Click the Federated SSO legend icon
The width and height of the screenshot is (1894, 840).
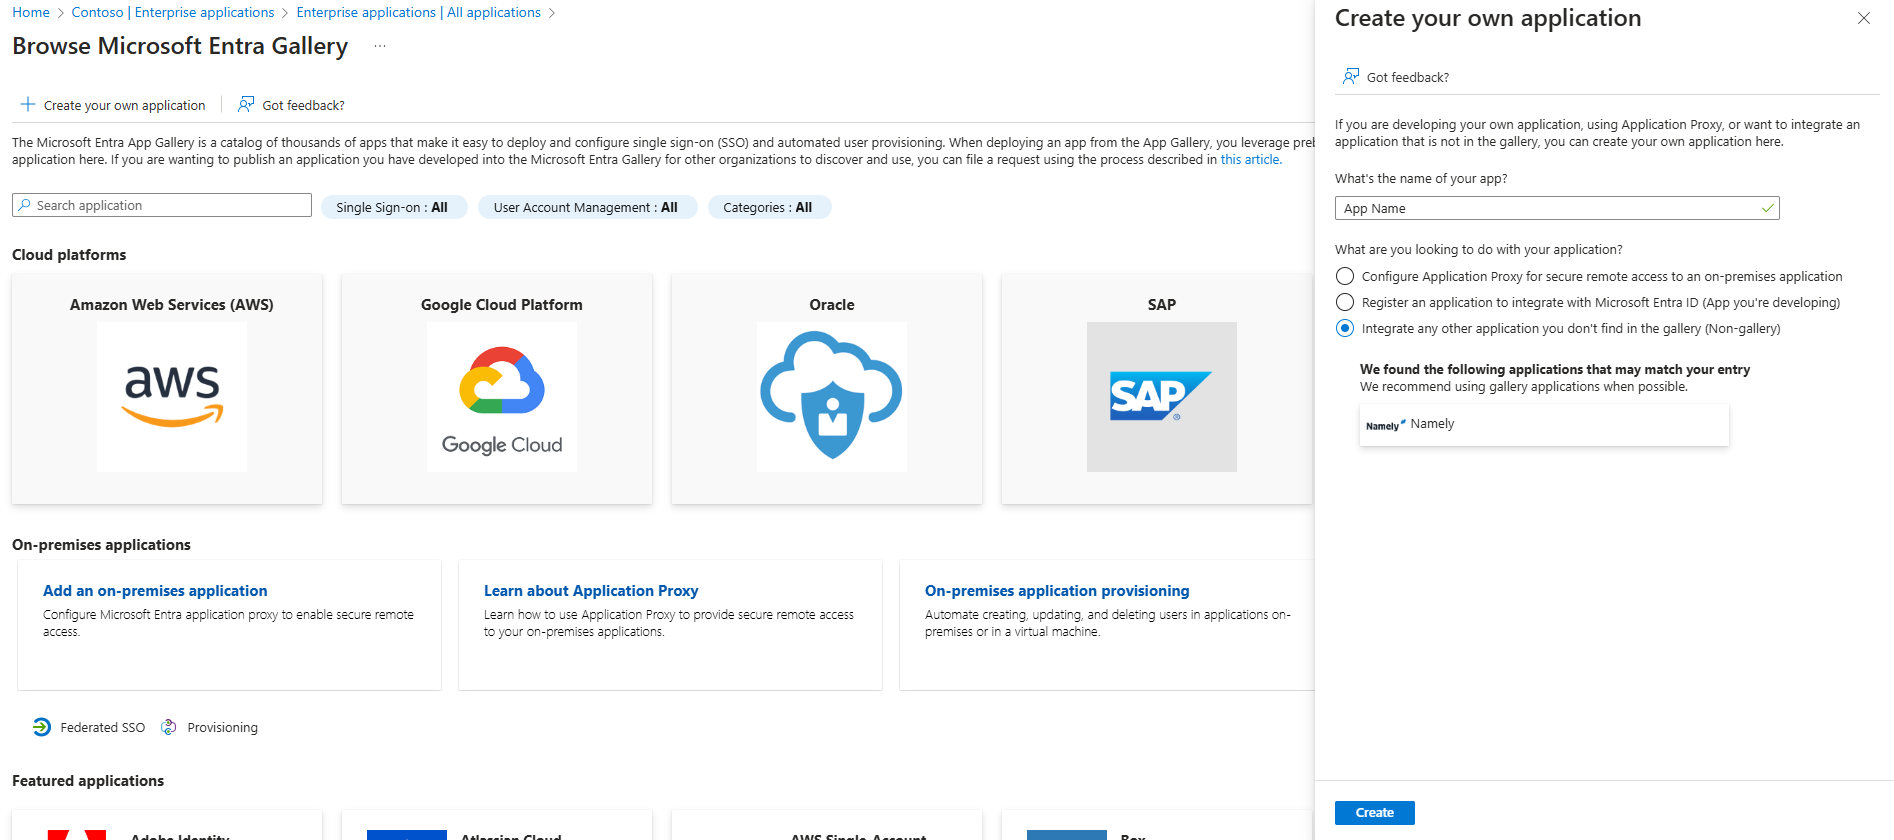pos(41,727)
